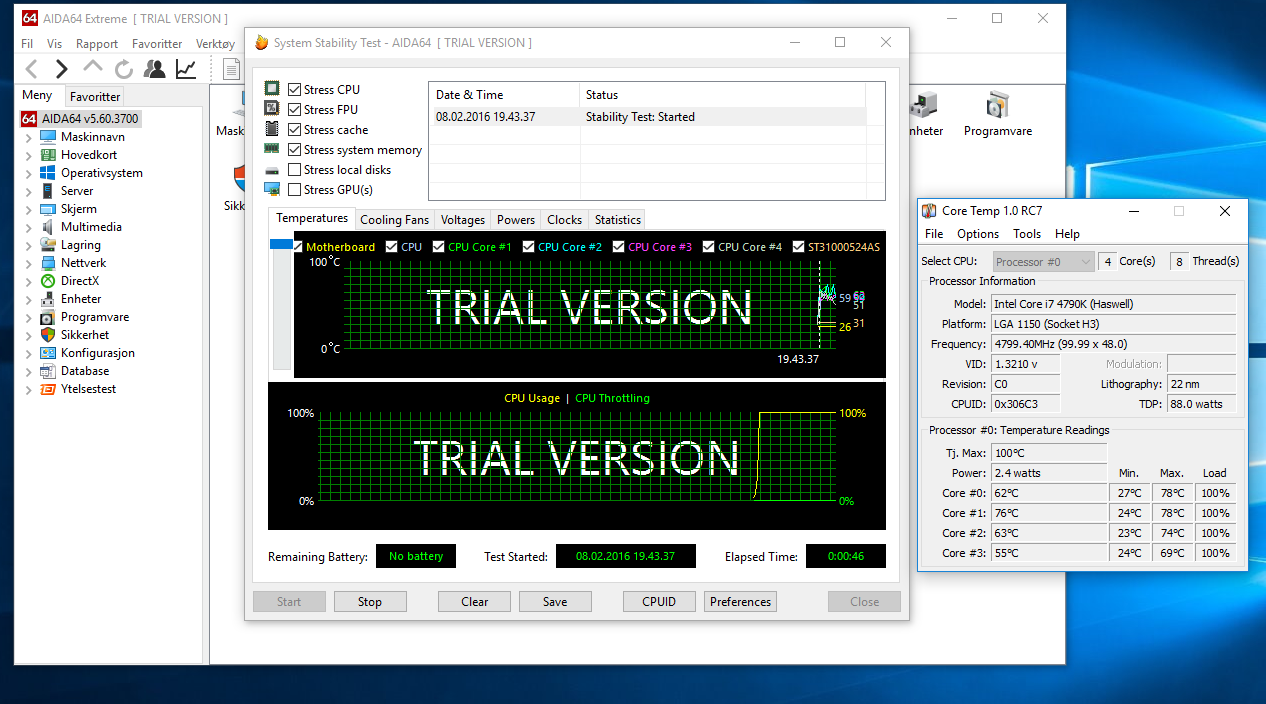Expand the Skjerm tree node
This screenshot has height=704, width=1266.
point(28,209)
